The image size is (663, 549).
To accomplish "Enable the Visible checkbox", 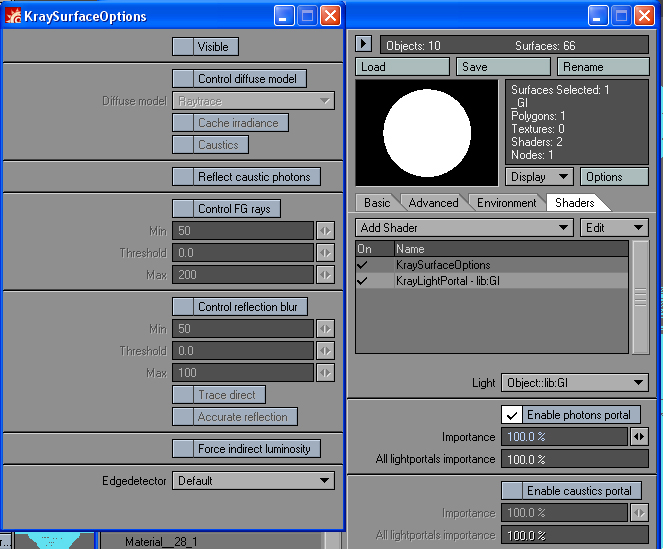I will tap(183, 47).
